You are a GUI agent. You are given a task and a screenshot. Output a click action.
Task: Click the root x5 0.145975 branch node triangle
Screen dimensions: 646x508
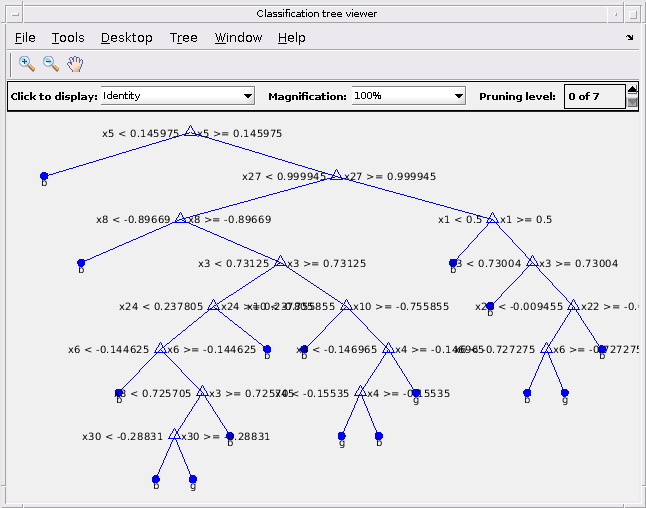coord(190,131)
